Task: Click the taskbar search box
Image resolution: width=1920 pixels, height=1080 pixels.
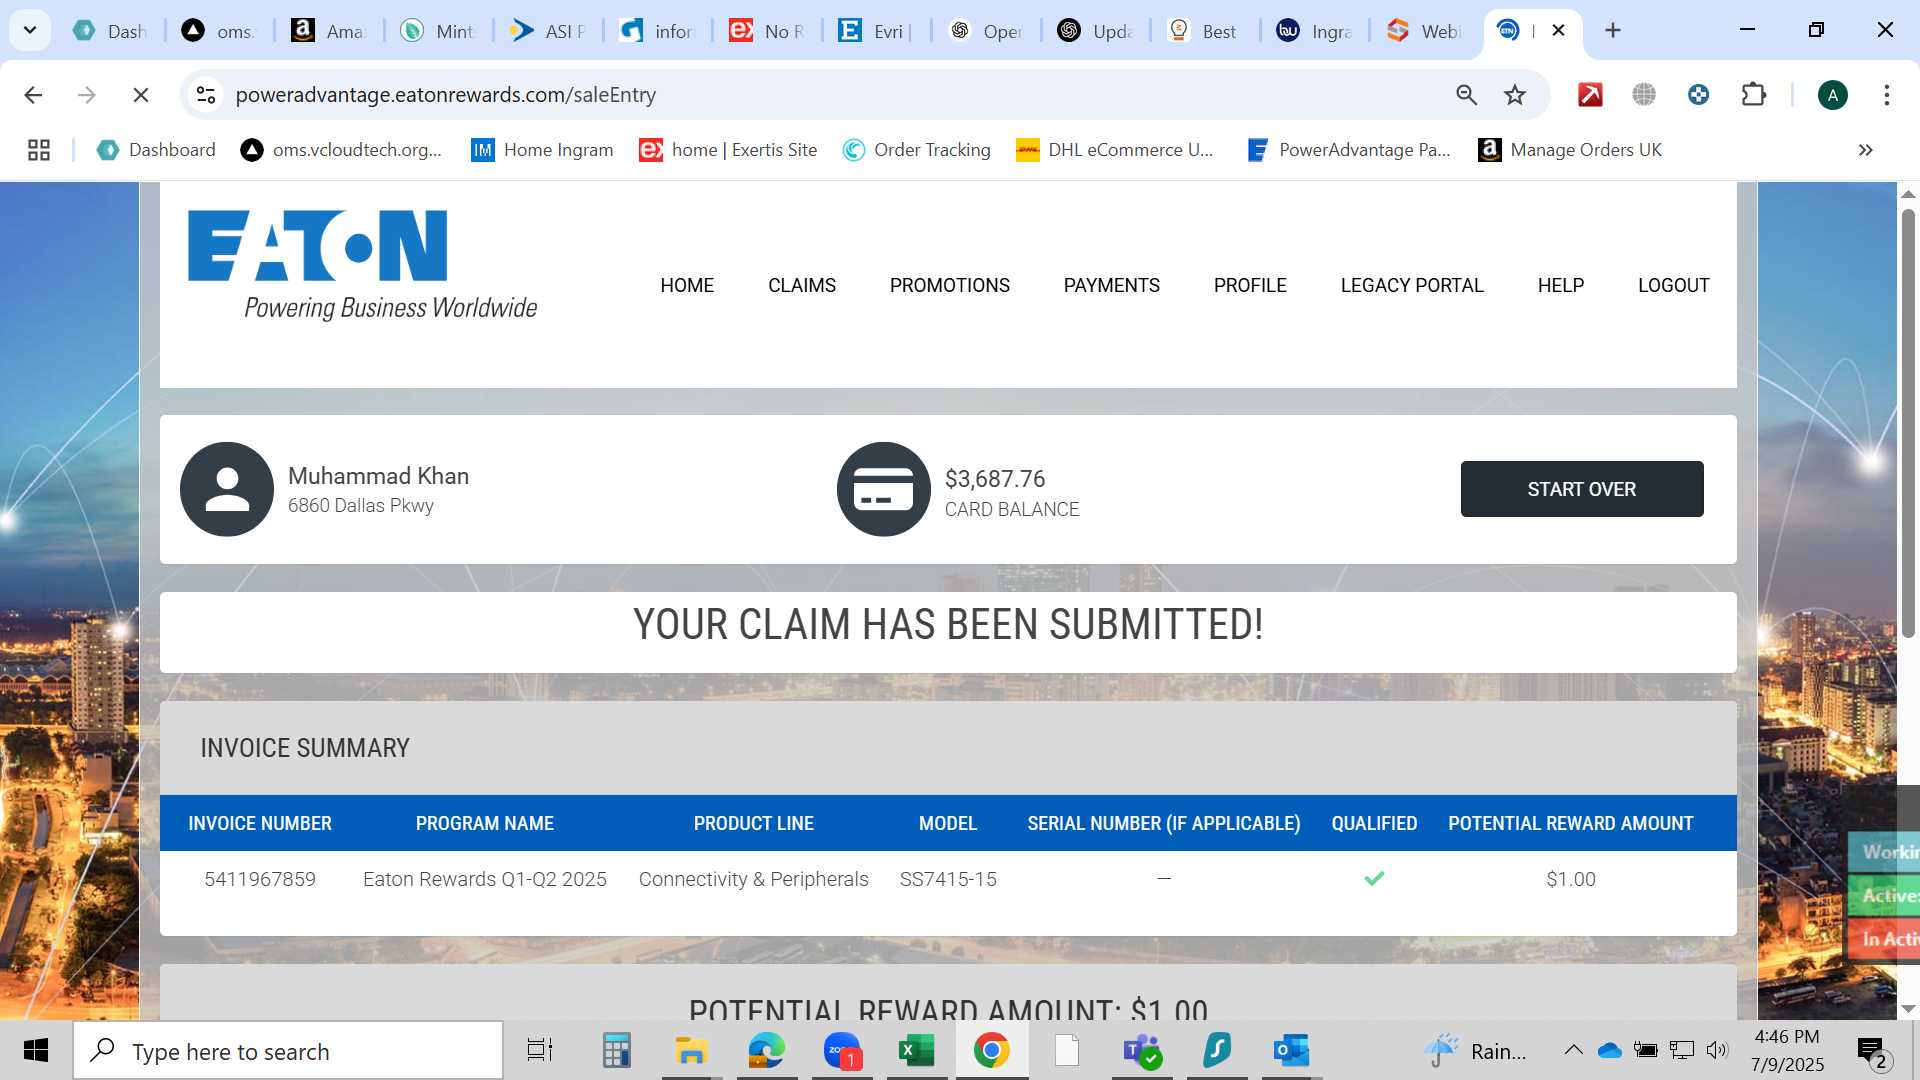Action: pyautogui.click(x=288, y=1051)
